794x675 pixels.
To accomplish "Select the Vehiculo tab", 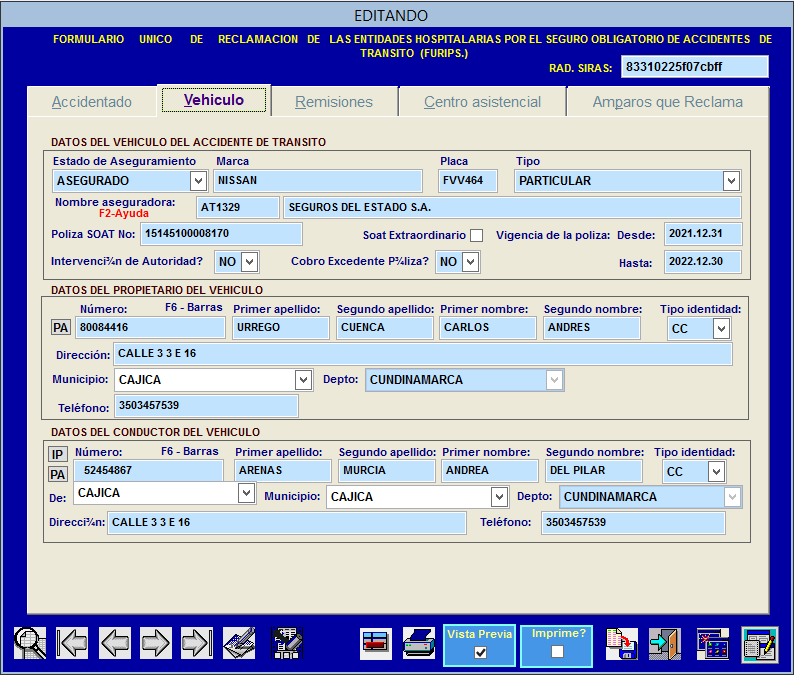I will click(214, 100).
